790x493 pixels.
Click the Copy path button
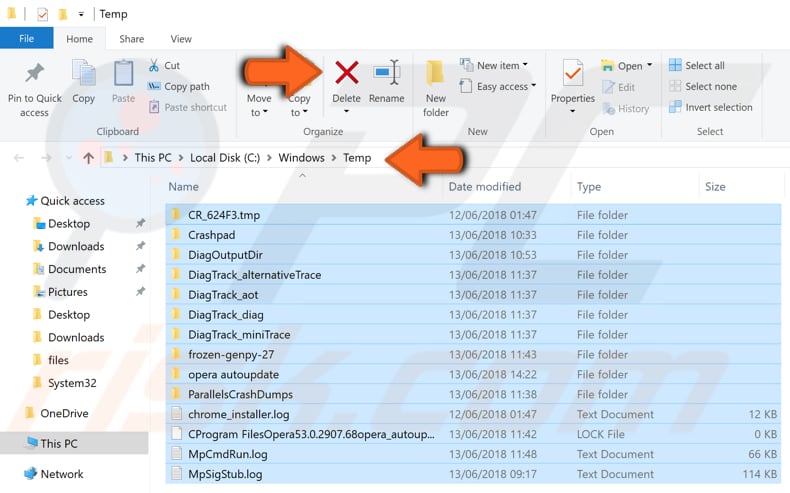(178, 87)
